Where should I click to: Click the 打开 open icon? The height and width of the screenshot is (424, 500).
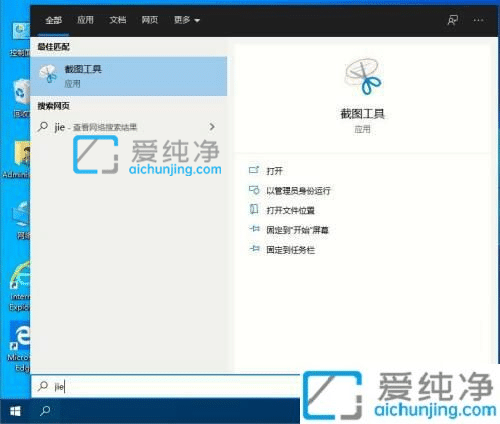[x=254, y=170]
